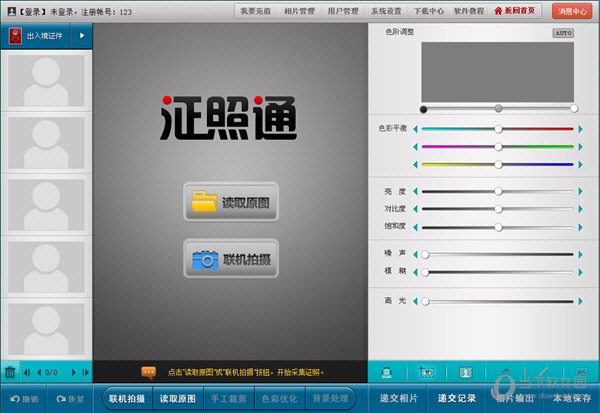Decrease 亮度 with left arrow
This screenshot has height=413, width=600.
(x=415, y=191)
